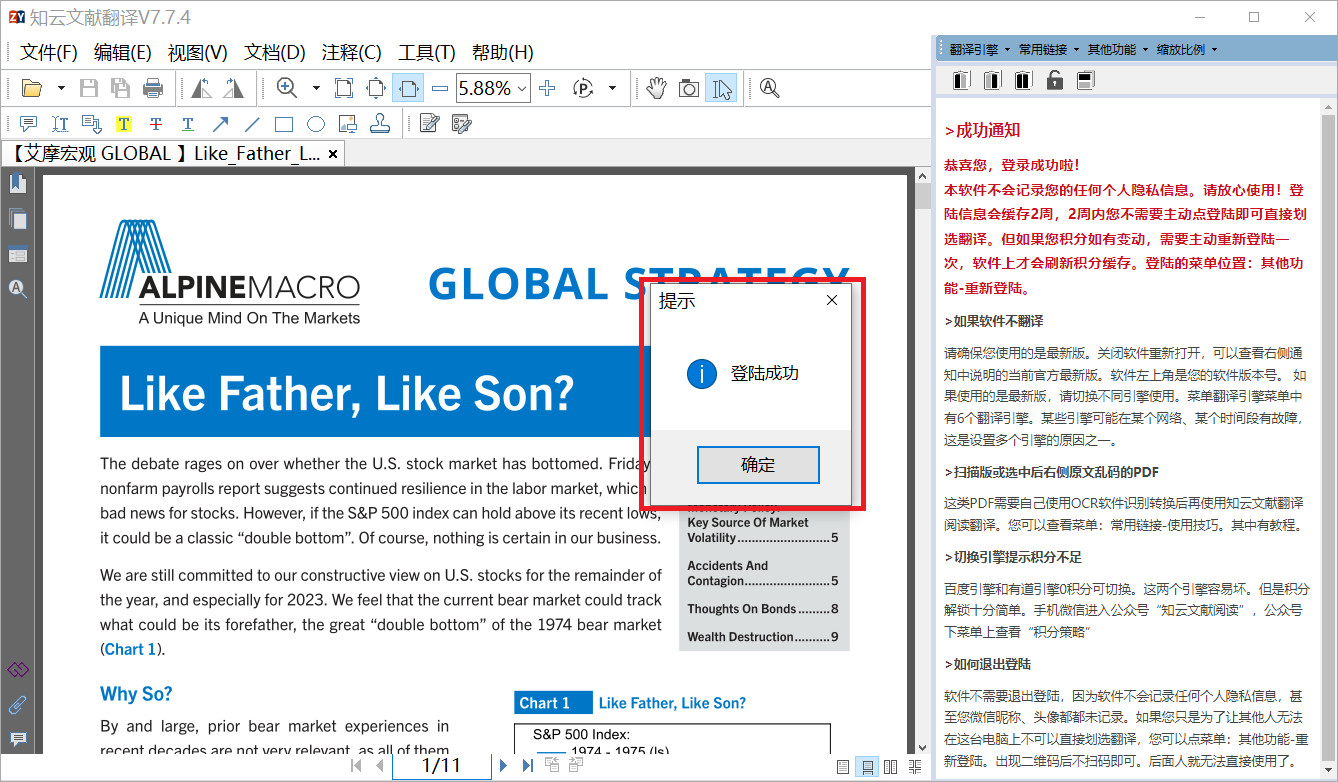This screenshot has height=782, width=1338.
Task: Select the Arrow drawing tool
Action: tap(220, 124)
